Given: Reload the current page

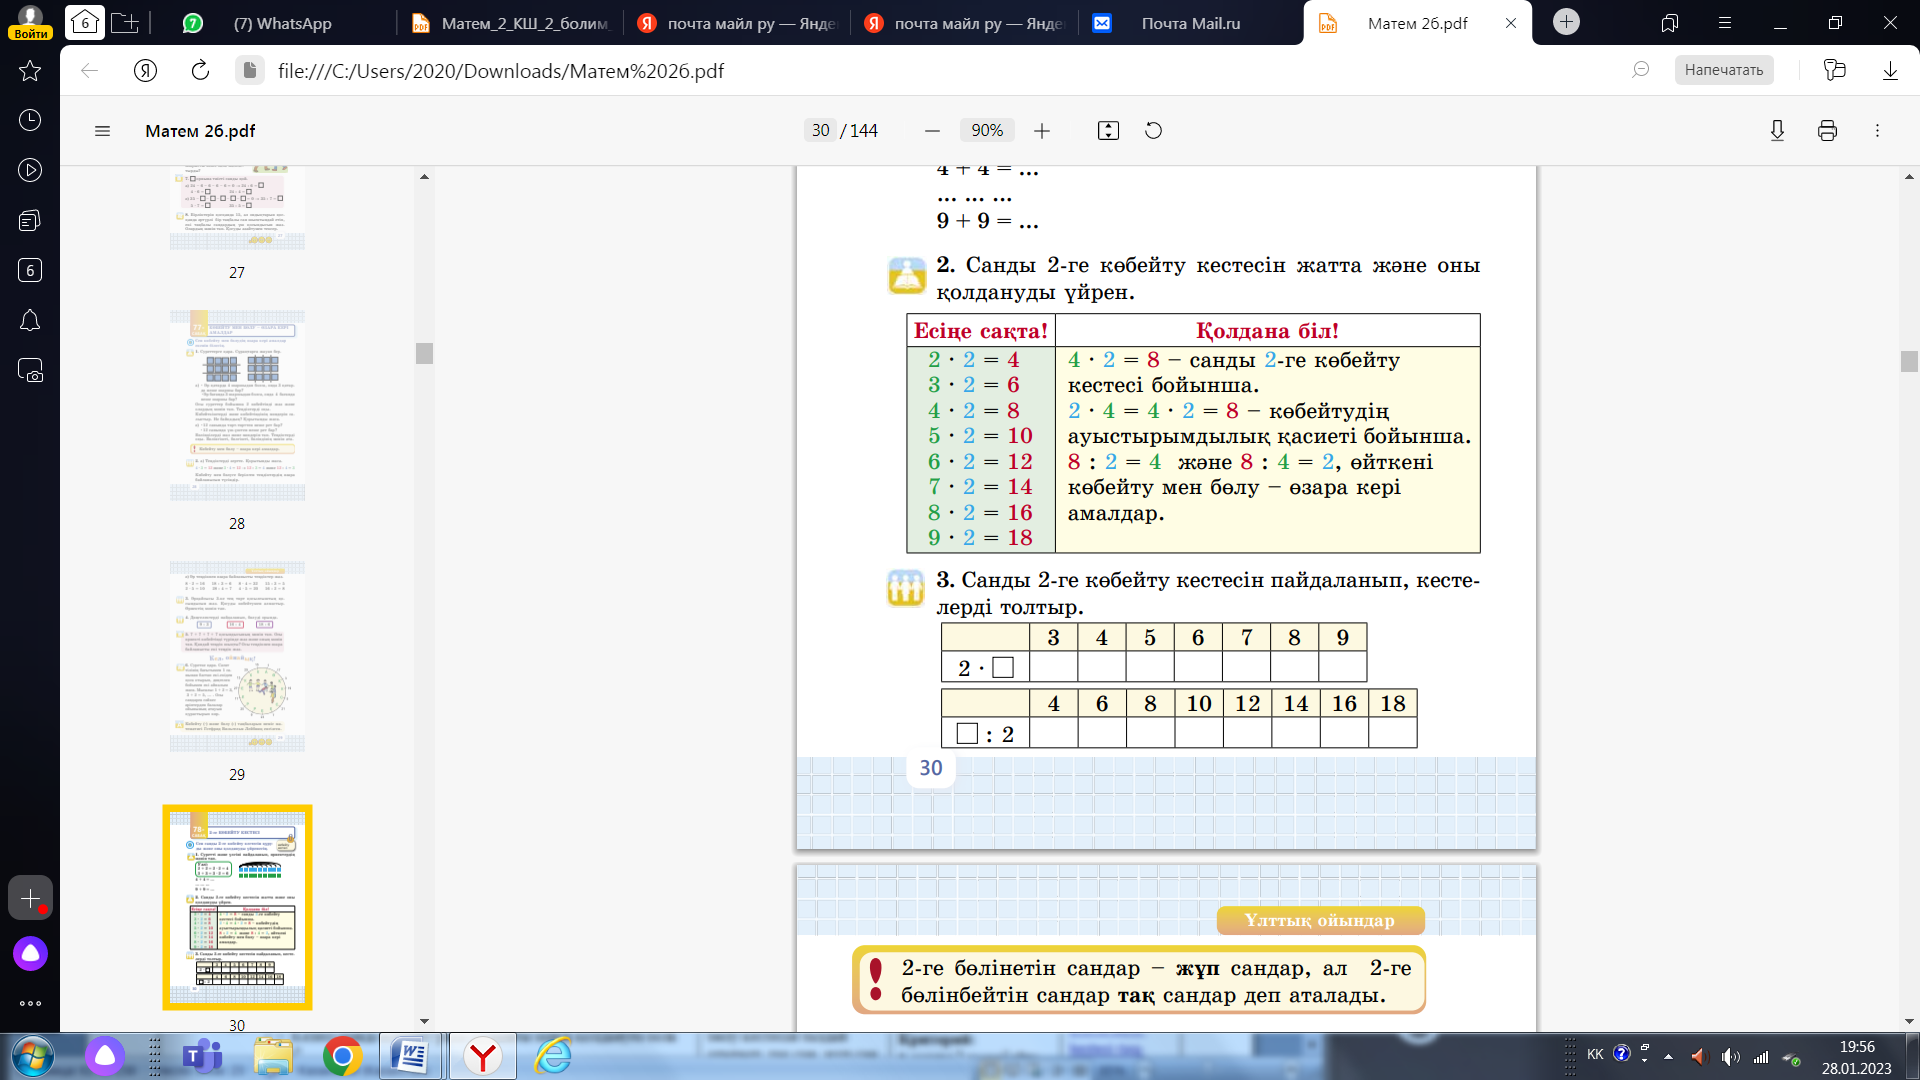Looking at the screenshot, I should pyautogui.click(x=200, y=70).
